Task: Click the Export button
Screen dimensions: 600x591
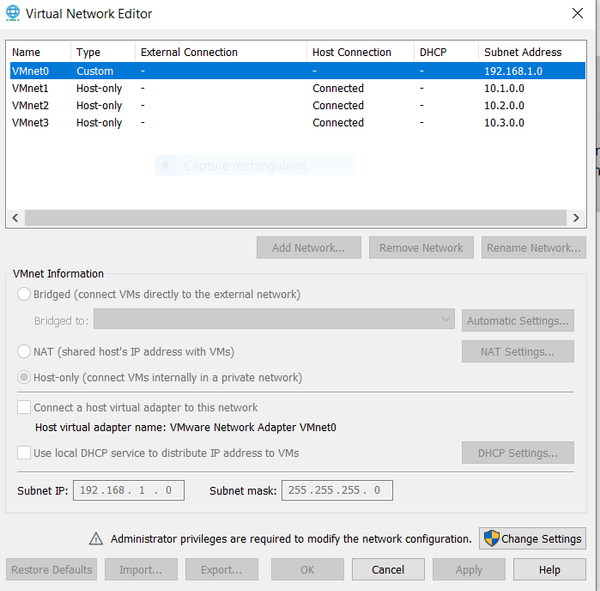Action: point(222,570)
